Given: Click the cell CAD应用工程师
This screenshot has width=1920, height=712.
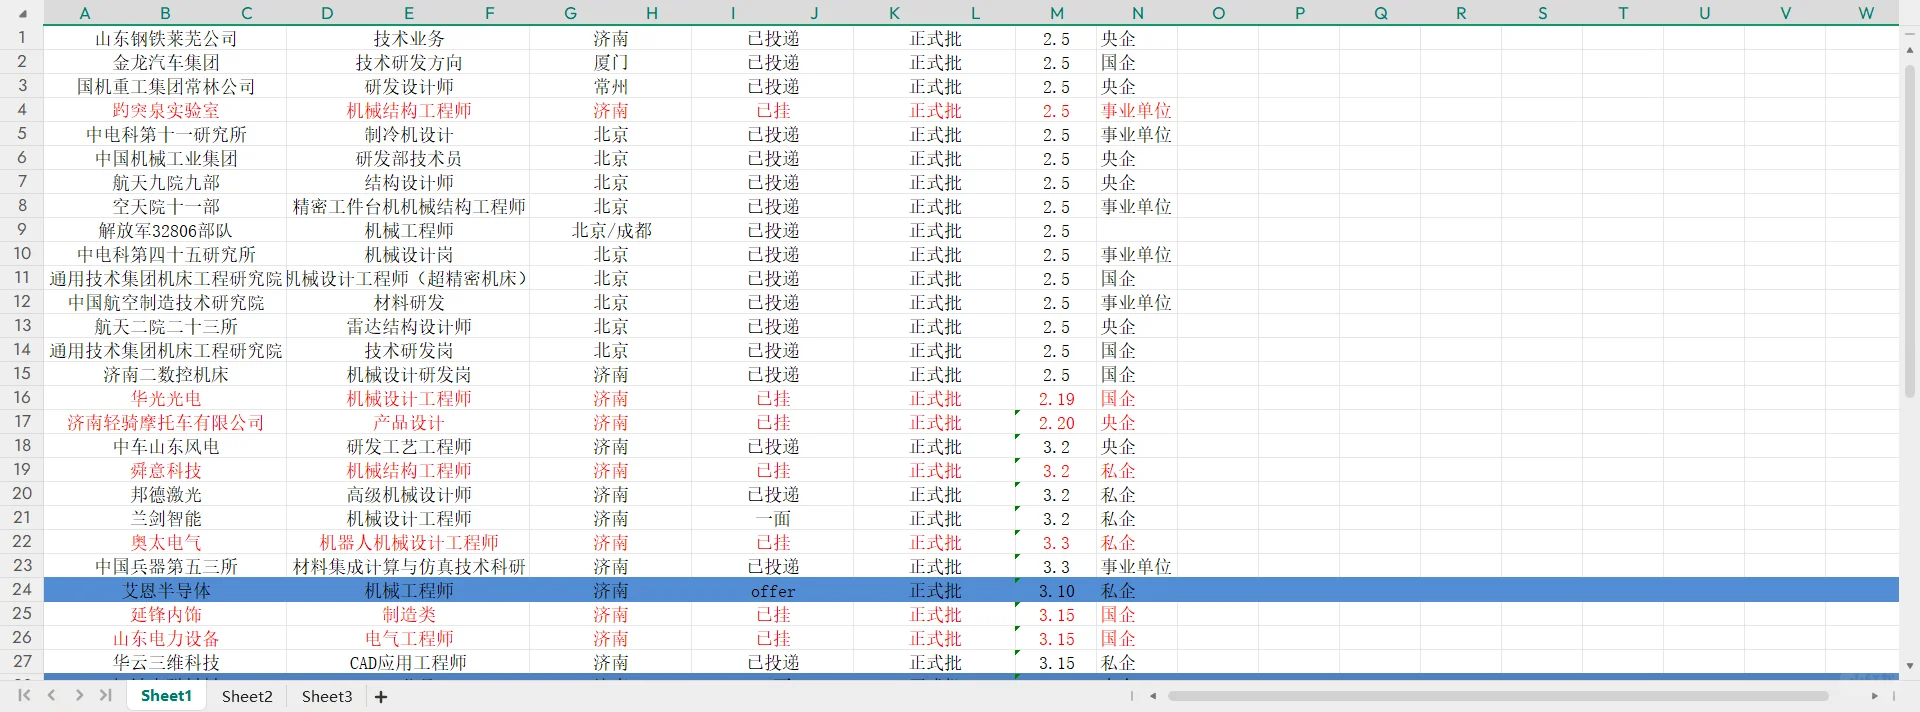Looking at the screenshot, I should tap(409, 663).
